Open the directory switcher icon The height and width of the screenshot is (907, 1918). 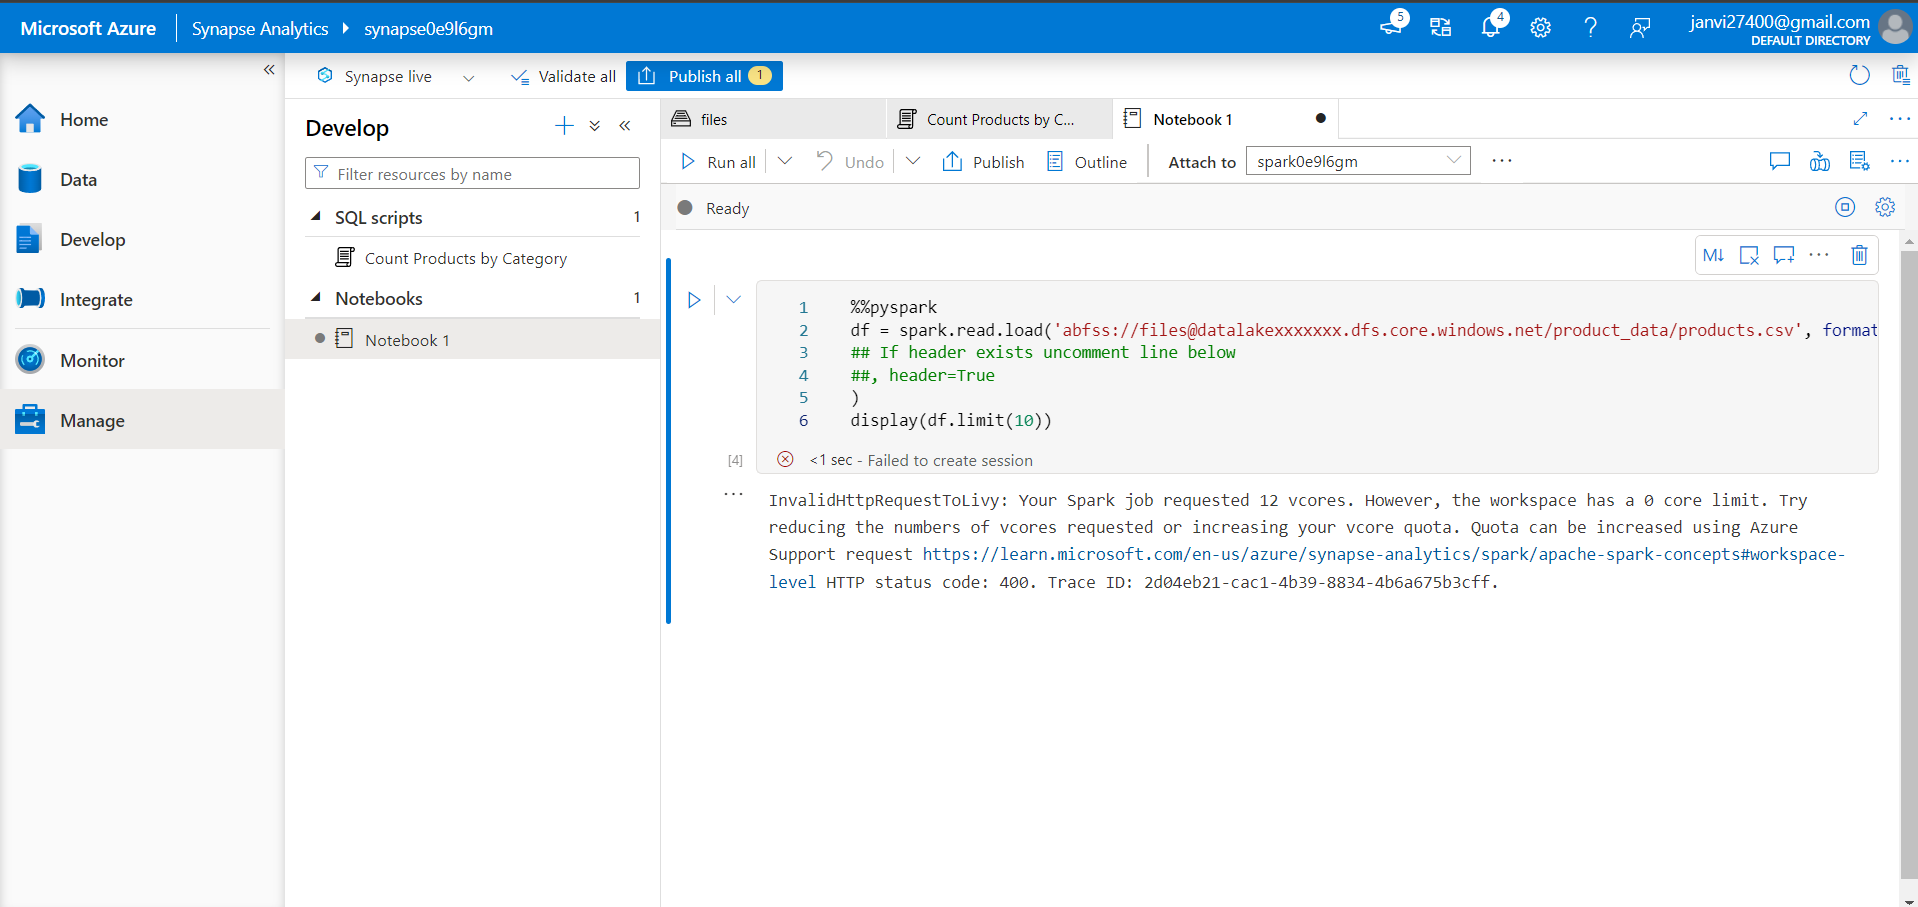point(1440,28)
